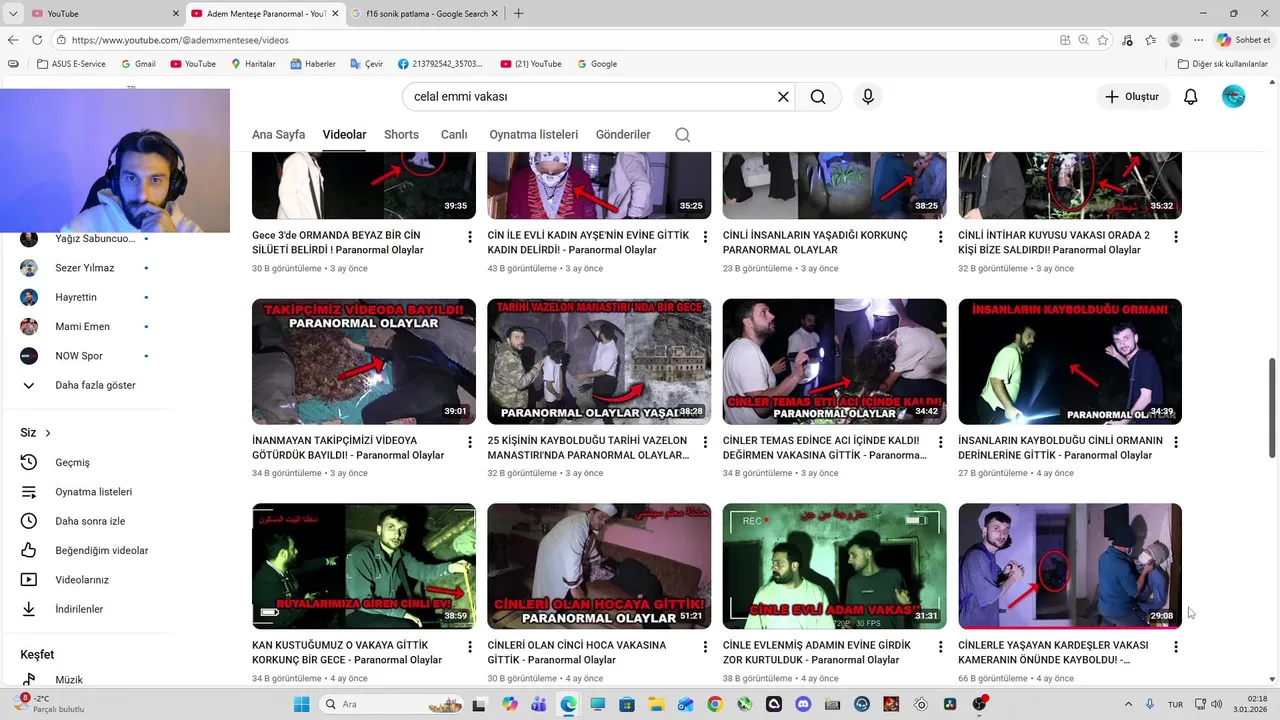Open options menu for CİNLER TEMAS EDİNCE video

[940, 442]
